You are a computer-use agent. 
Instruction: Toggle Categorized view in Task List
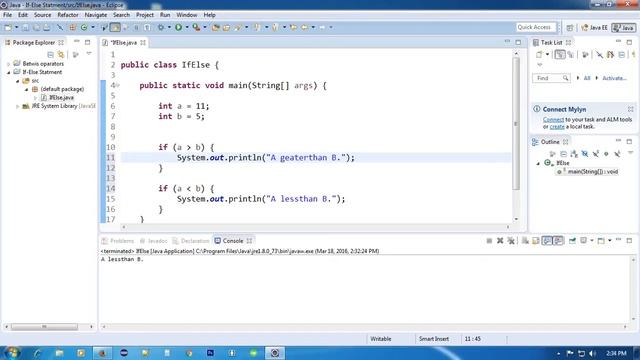[560, 54]
